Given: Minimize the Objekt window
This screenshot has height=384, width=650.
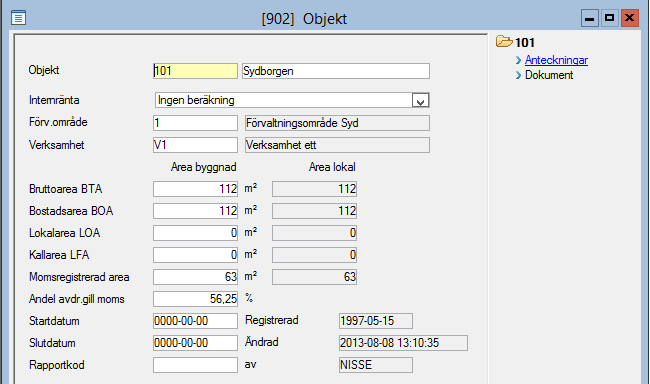Looking at the screenshot, I should click(589, 18).
